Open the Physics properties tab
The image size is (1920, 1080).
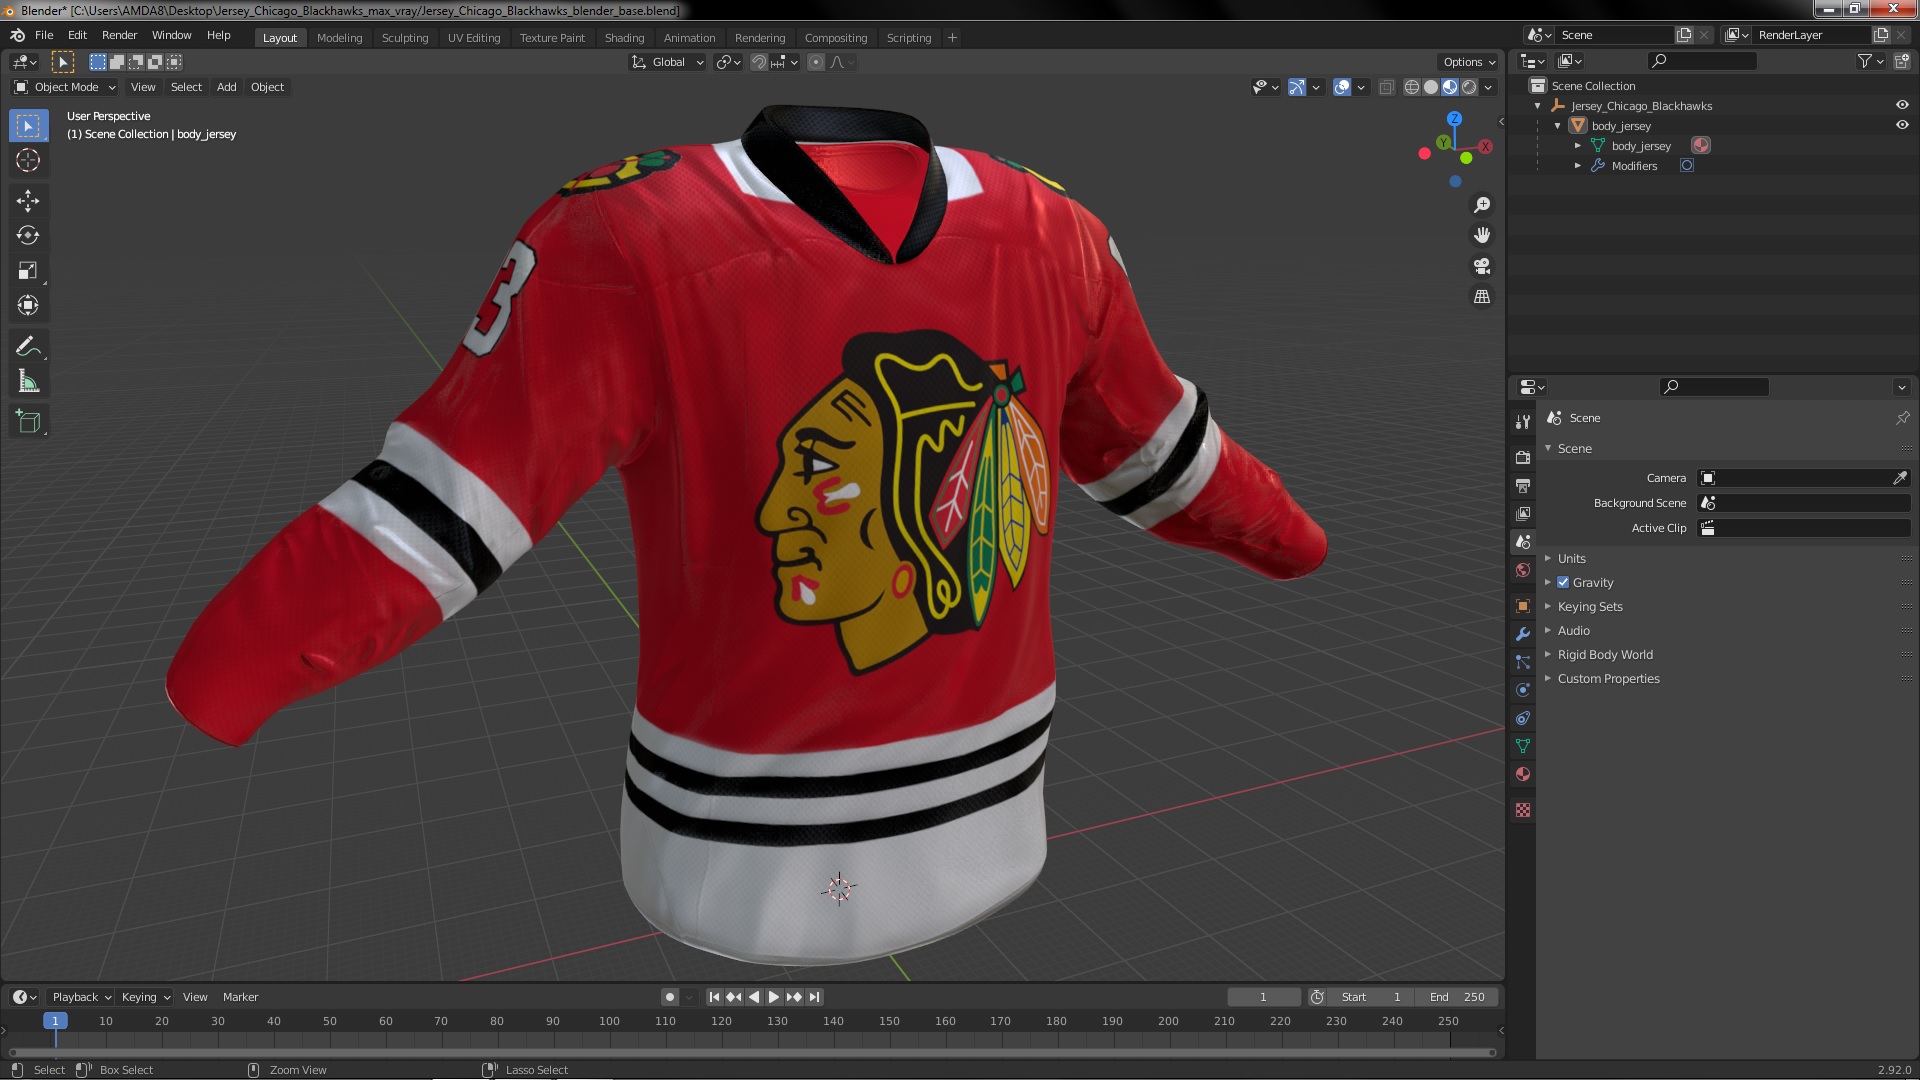(x=1523, y=690)
